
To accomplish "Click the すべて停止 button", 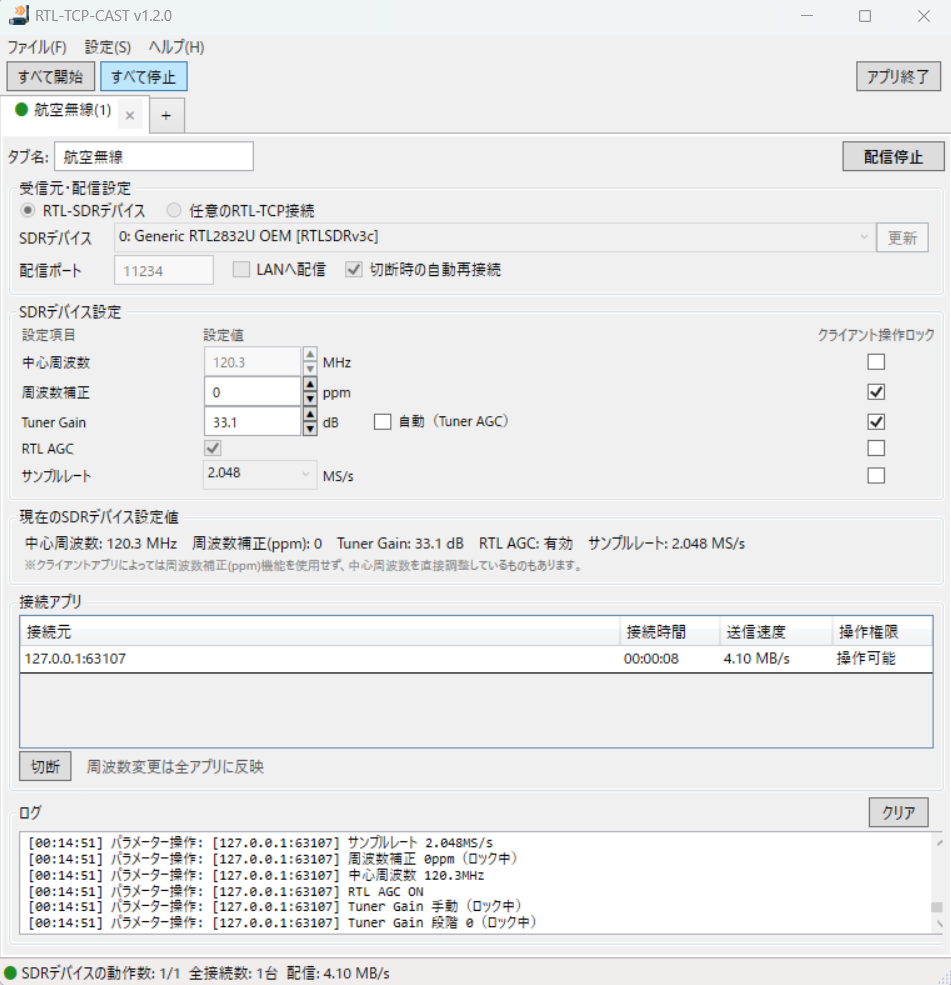I will tap(143, 77).
